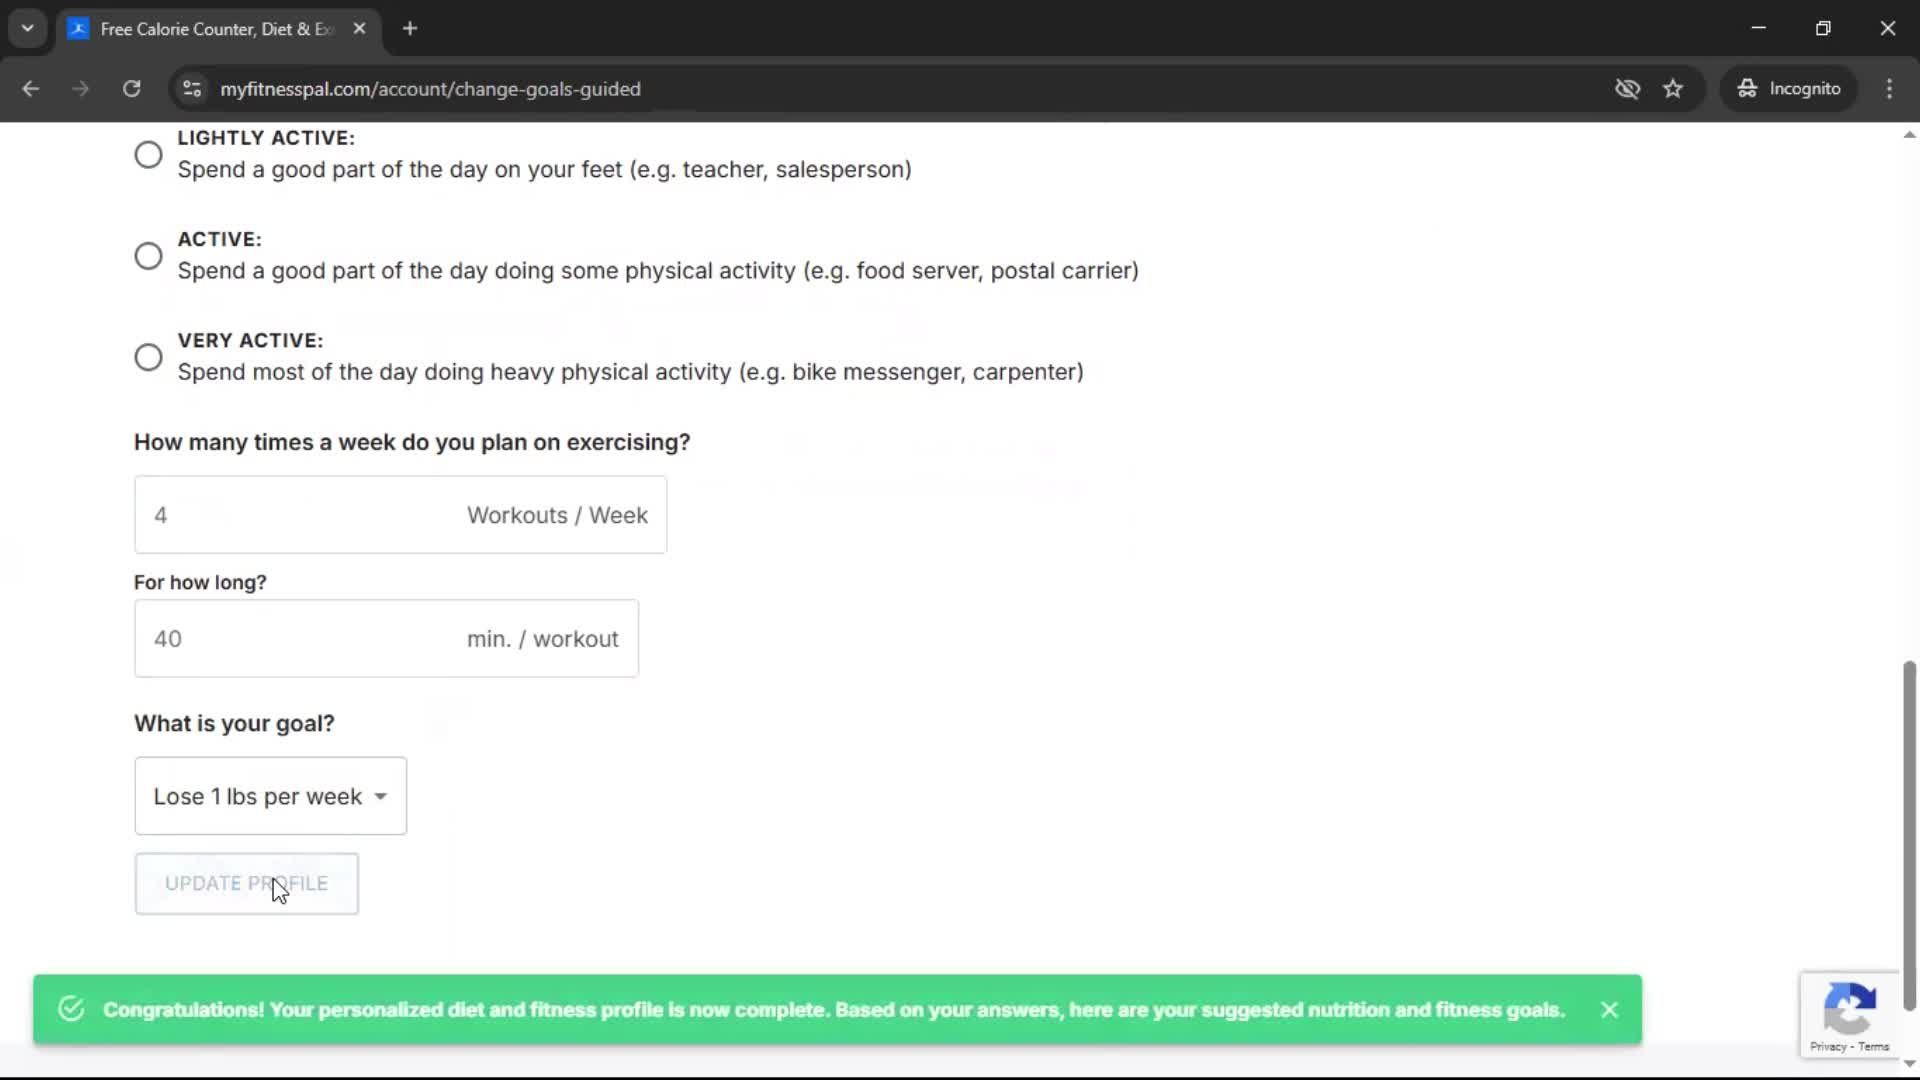Click the scrollbar up arrow
The image size is (1920, 1080).
coord(1909,134)
